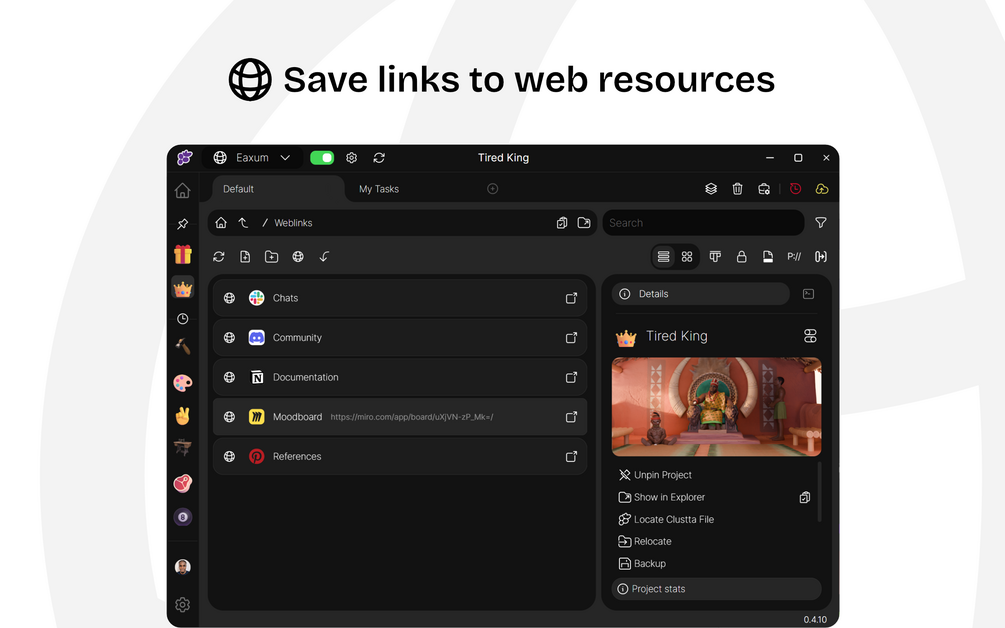The image size is (1005, 628).
Task: Focus the Search input field
Action: click(703, 223)
